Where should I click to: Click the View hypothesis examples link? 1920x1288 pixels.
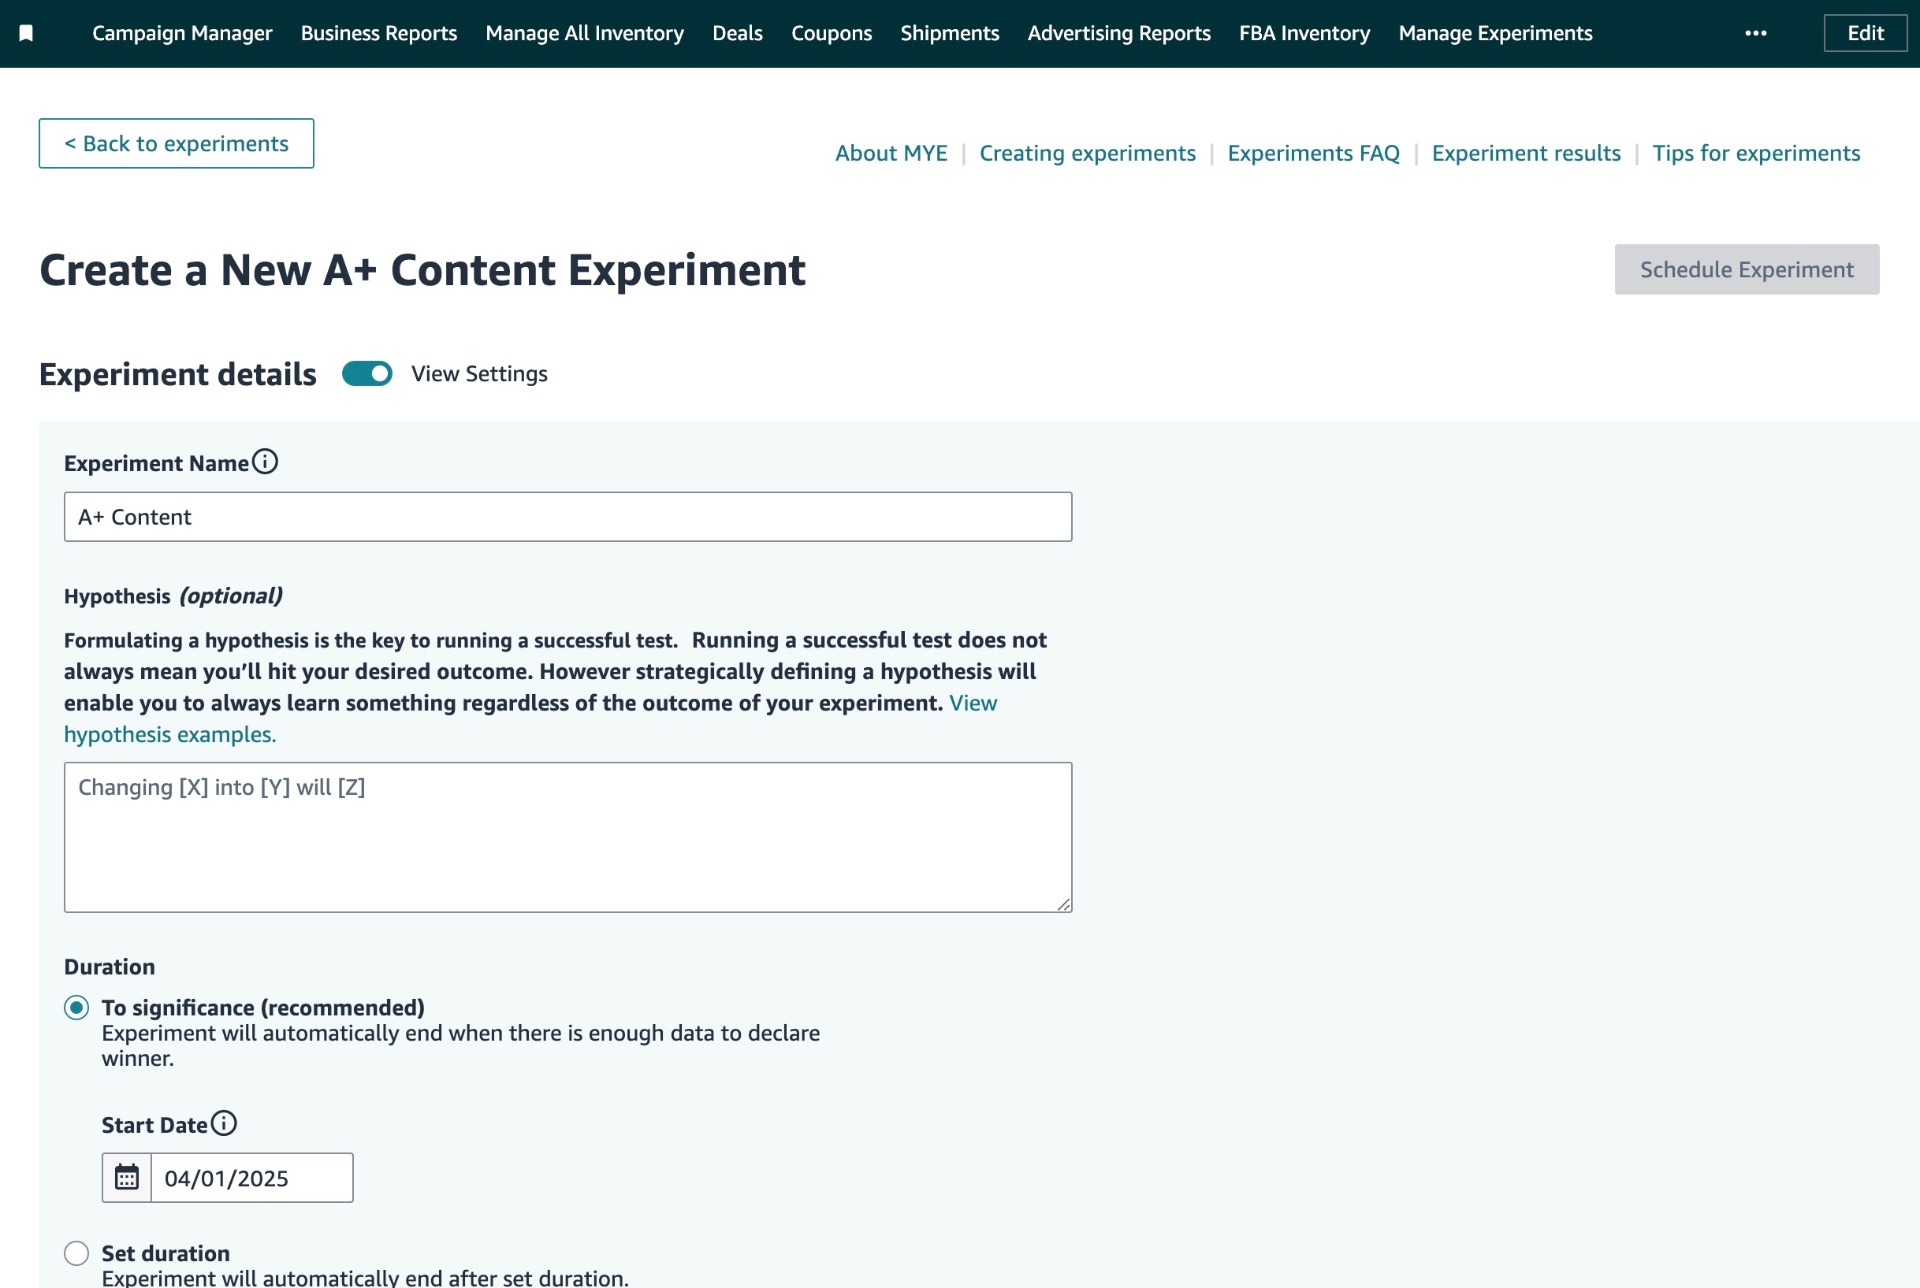[x=170, y=735]
